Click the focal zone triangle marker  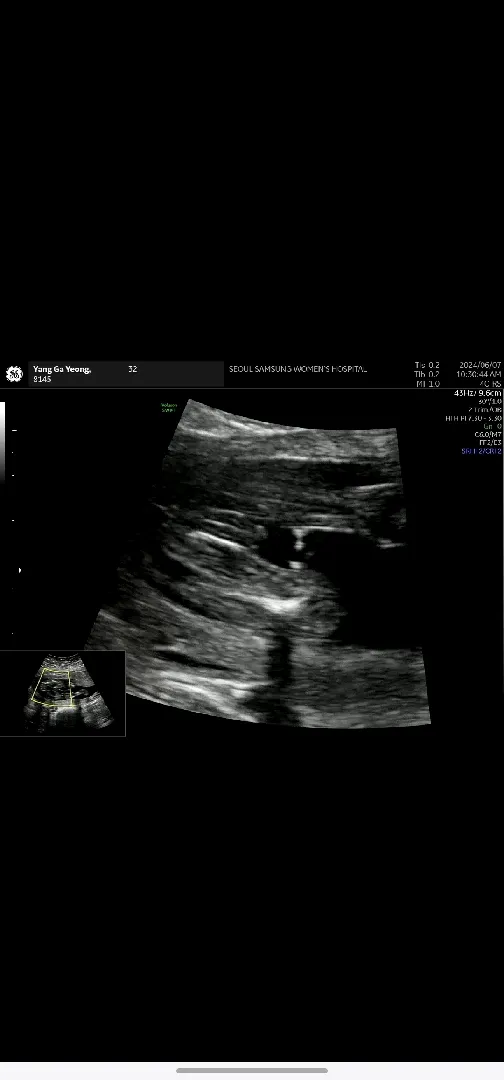(19, 570)
